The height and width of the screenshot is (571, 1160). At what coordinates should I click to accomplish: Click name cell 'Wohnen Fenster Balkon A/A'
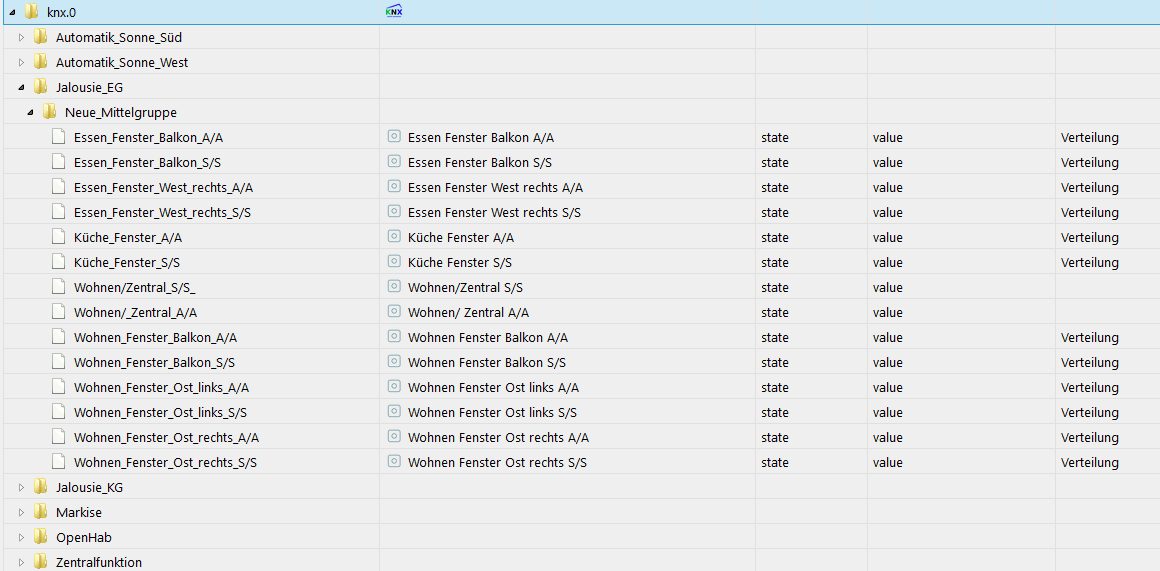pos(488,338)
